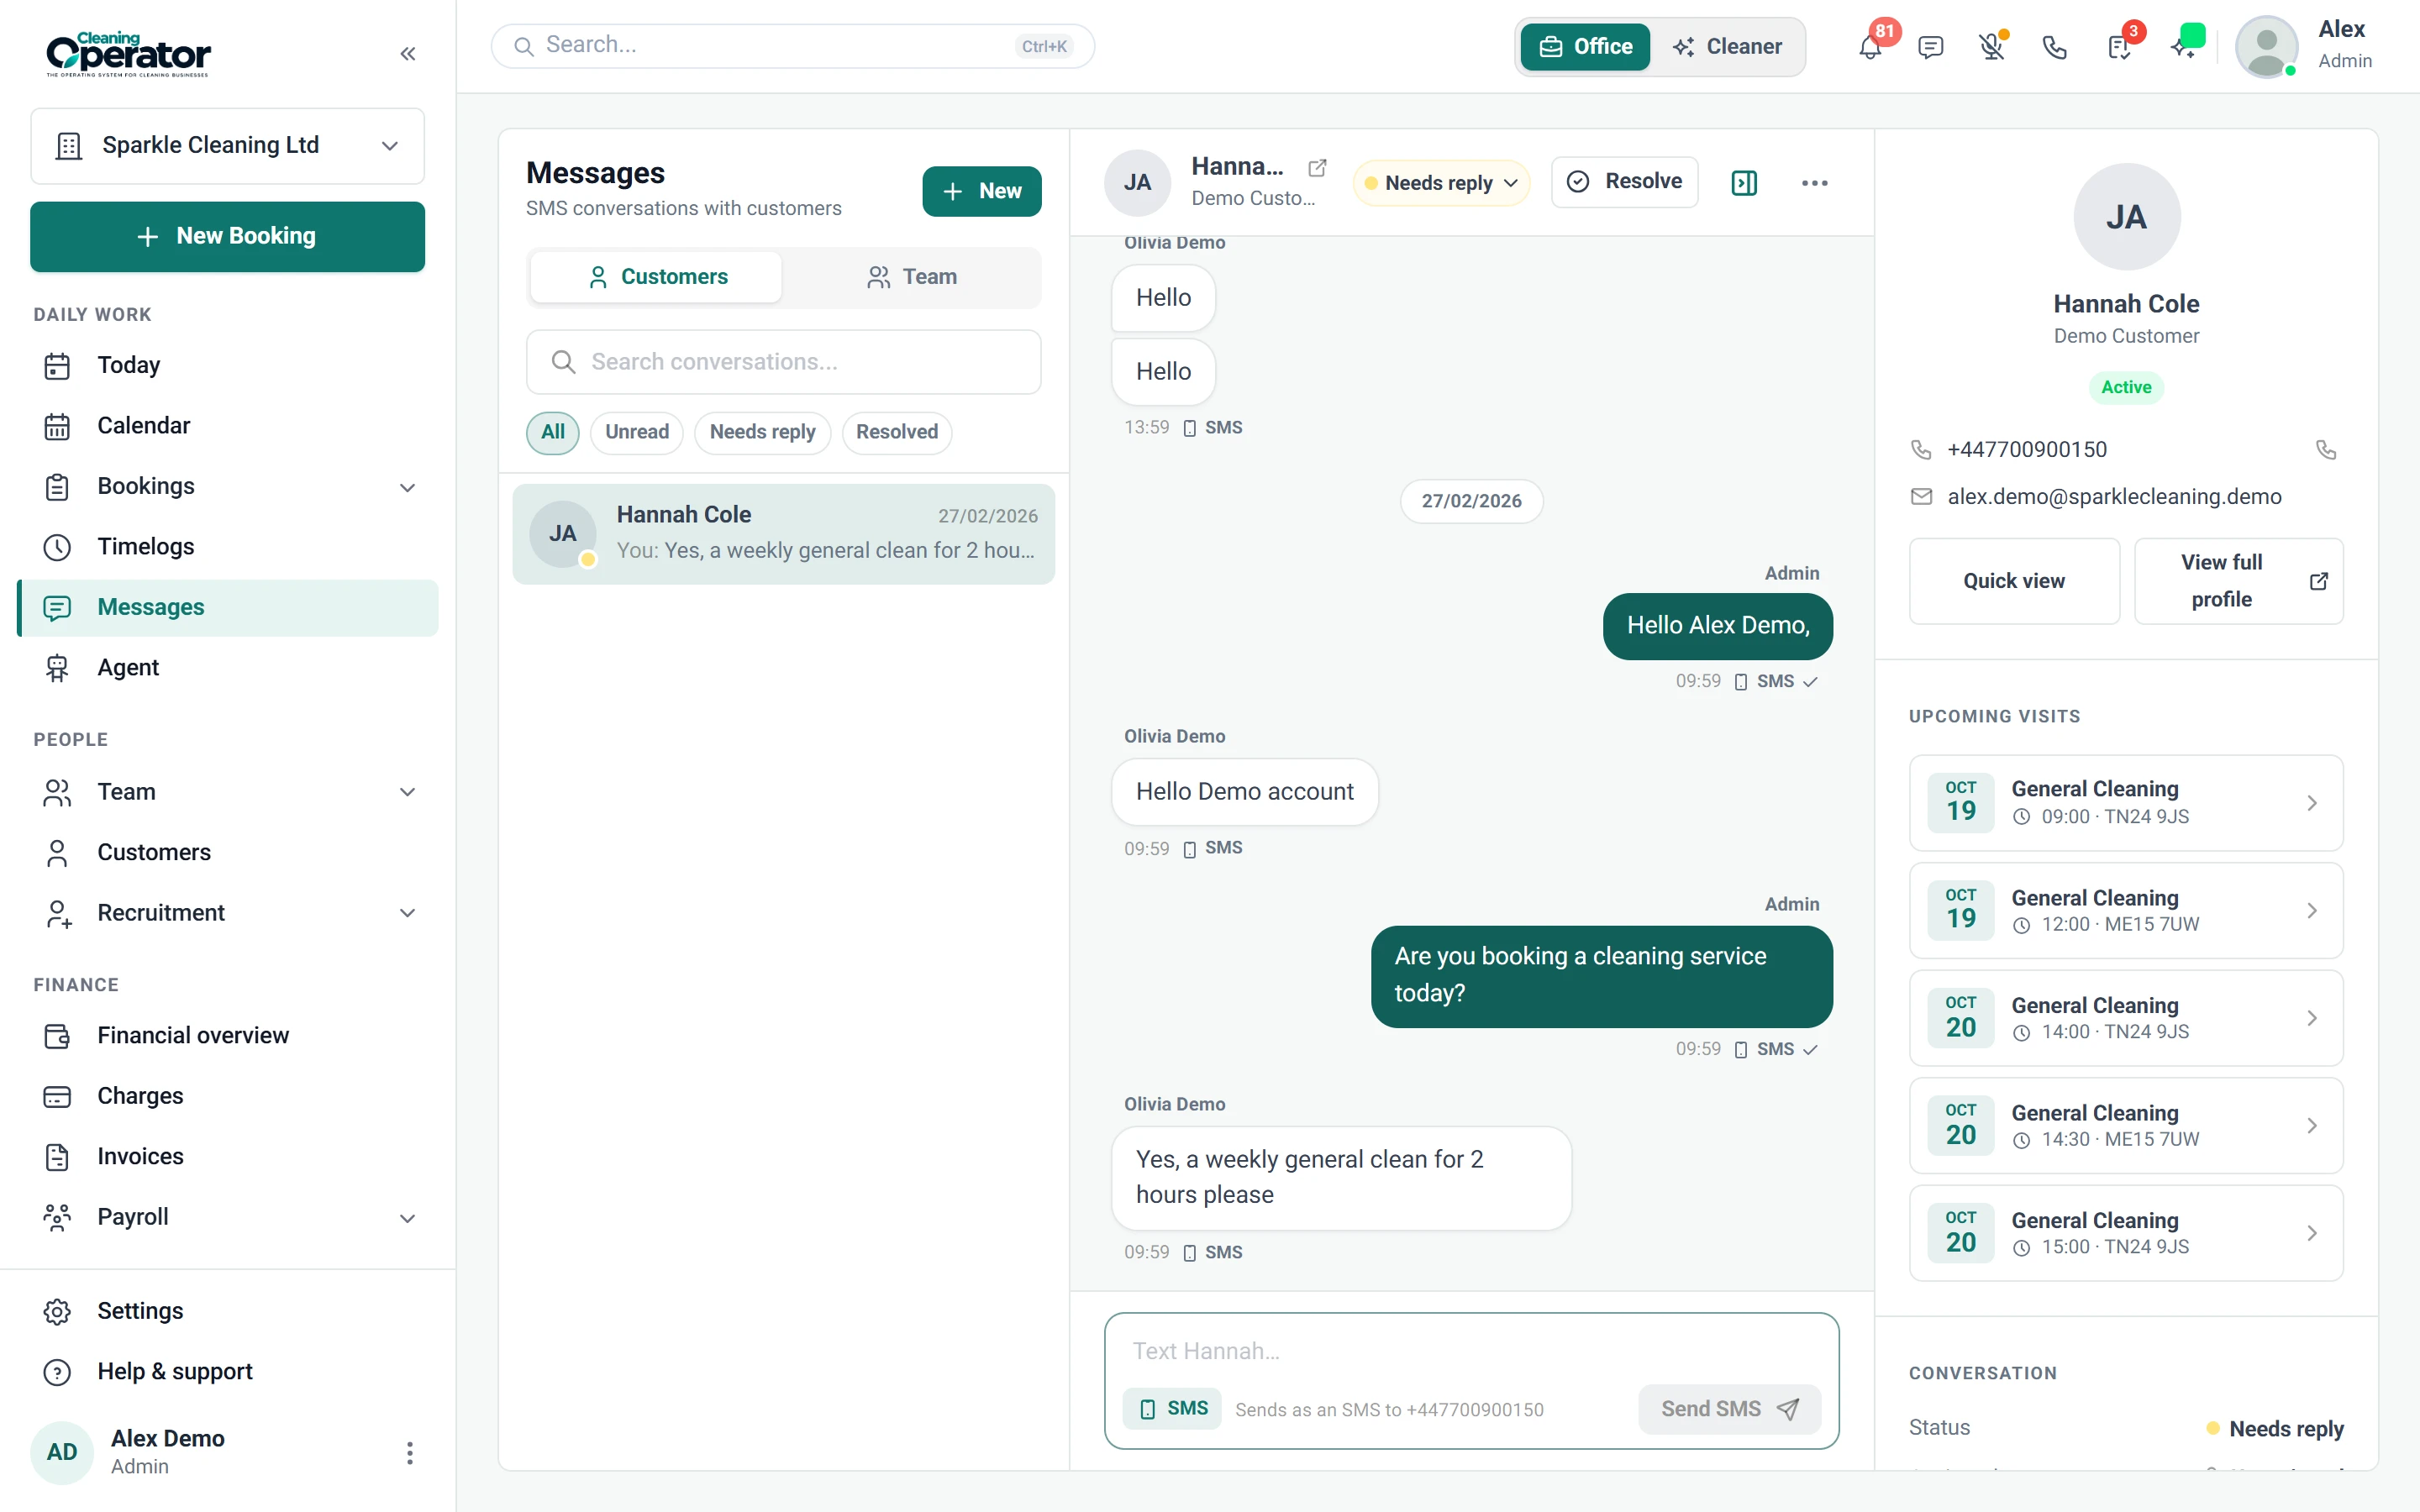Select the All conversations filter

(x=552, y=432)
